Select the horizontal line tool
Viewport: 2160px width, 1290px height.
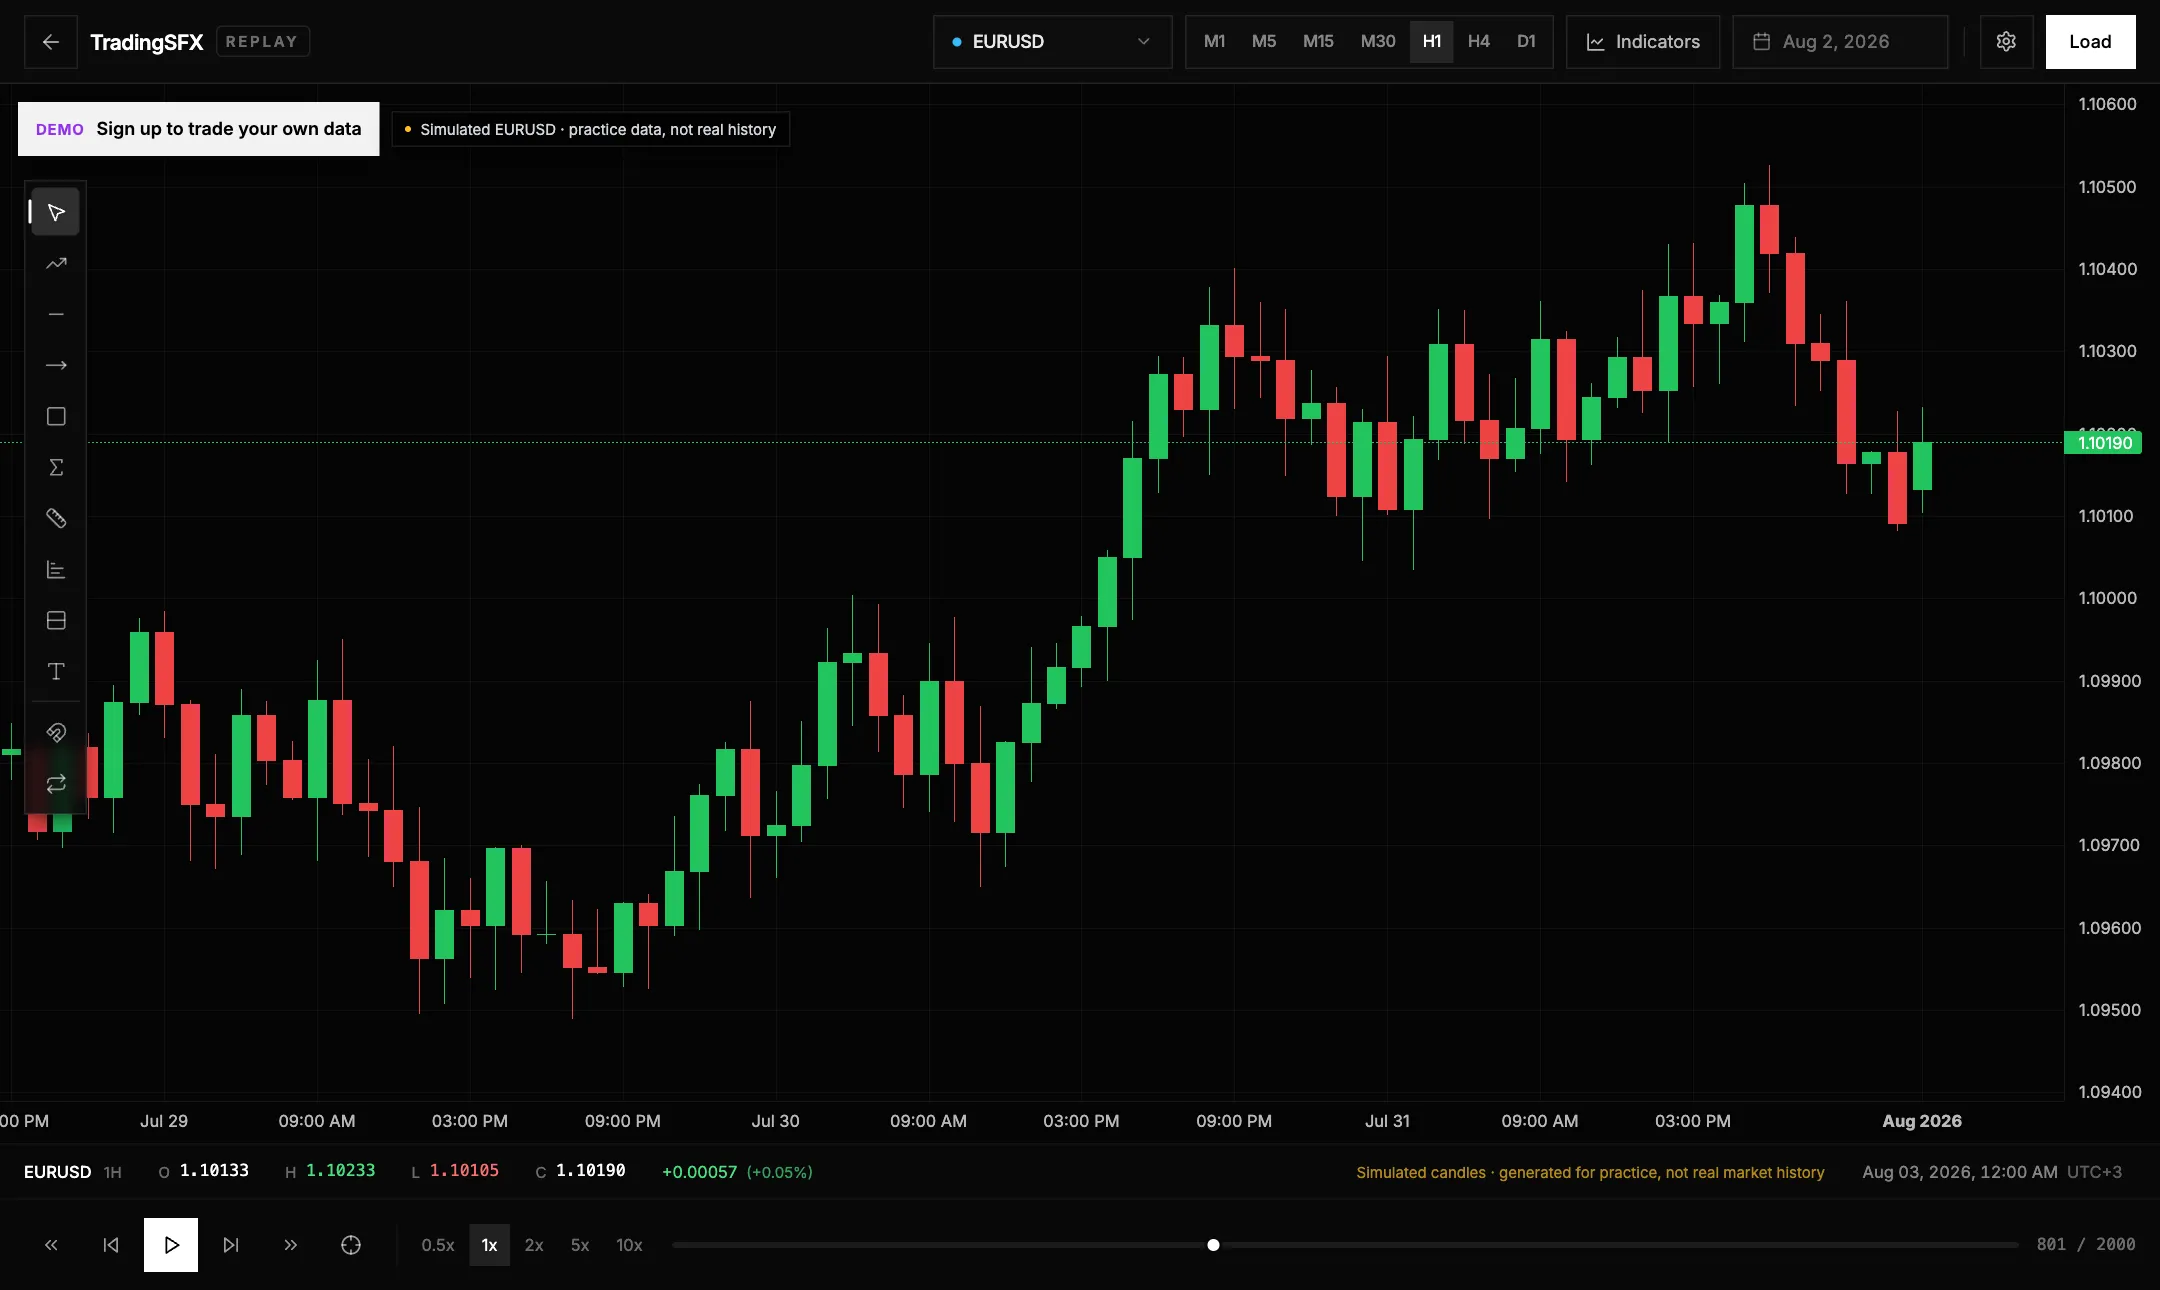pos(56,314)
